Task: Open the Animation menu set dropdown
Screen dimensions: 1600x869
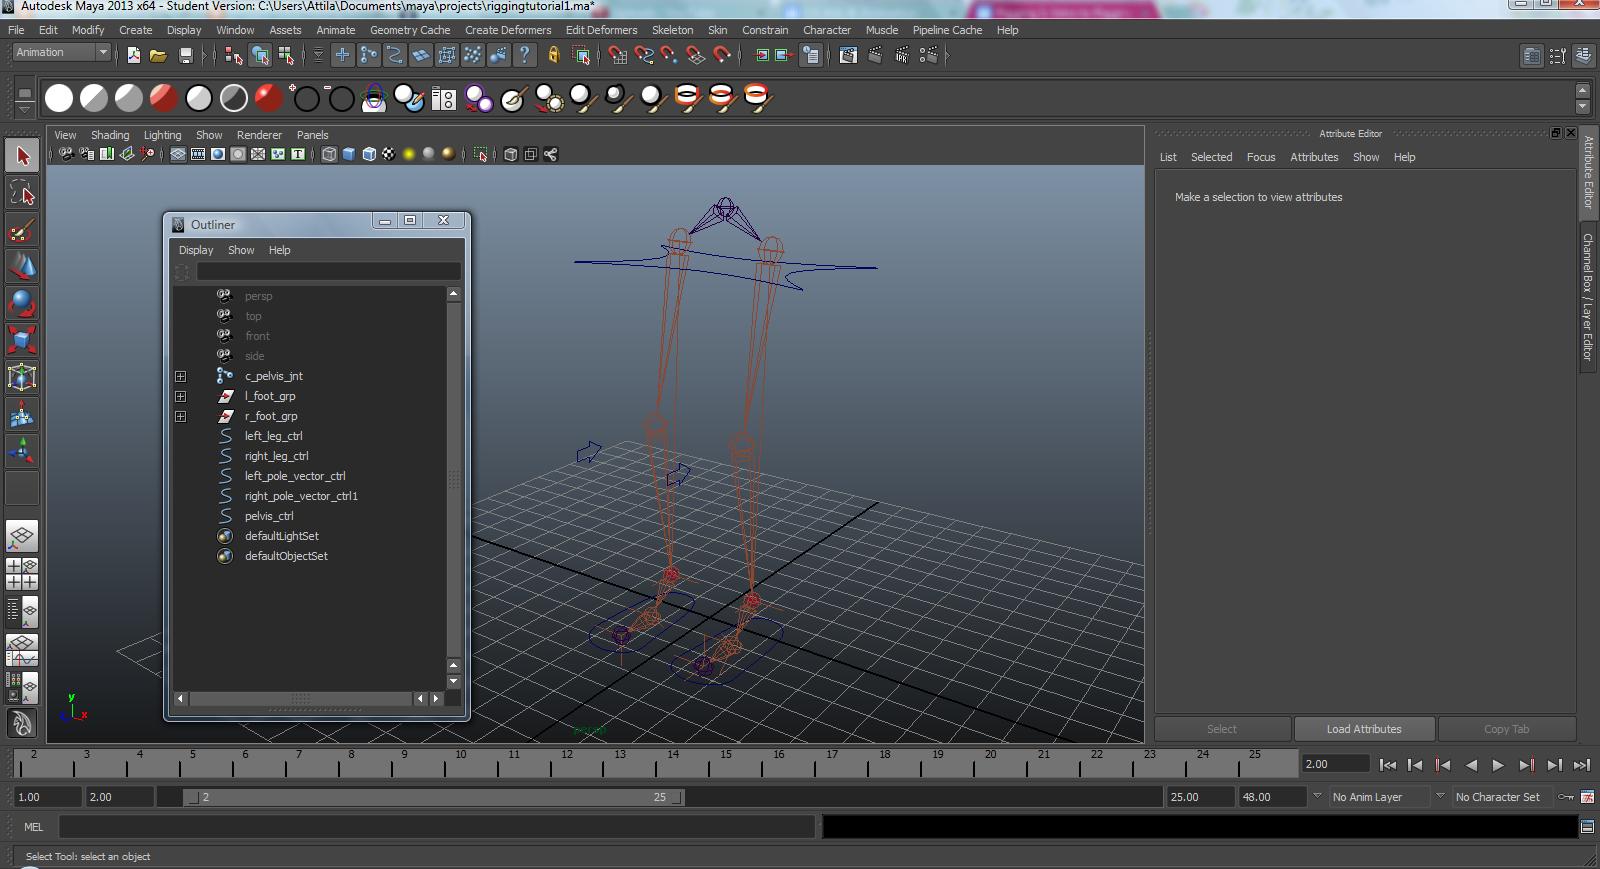Action: (x=62, y=53)
